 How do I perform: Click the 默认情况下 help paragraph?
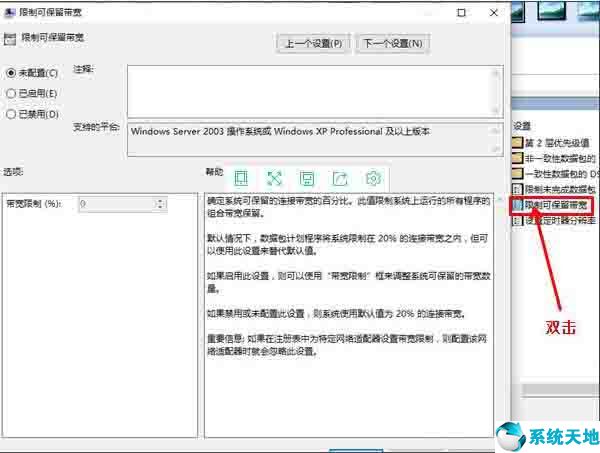[x=347, y=244]
